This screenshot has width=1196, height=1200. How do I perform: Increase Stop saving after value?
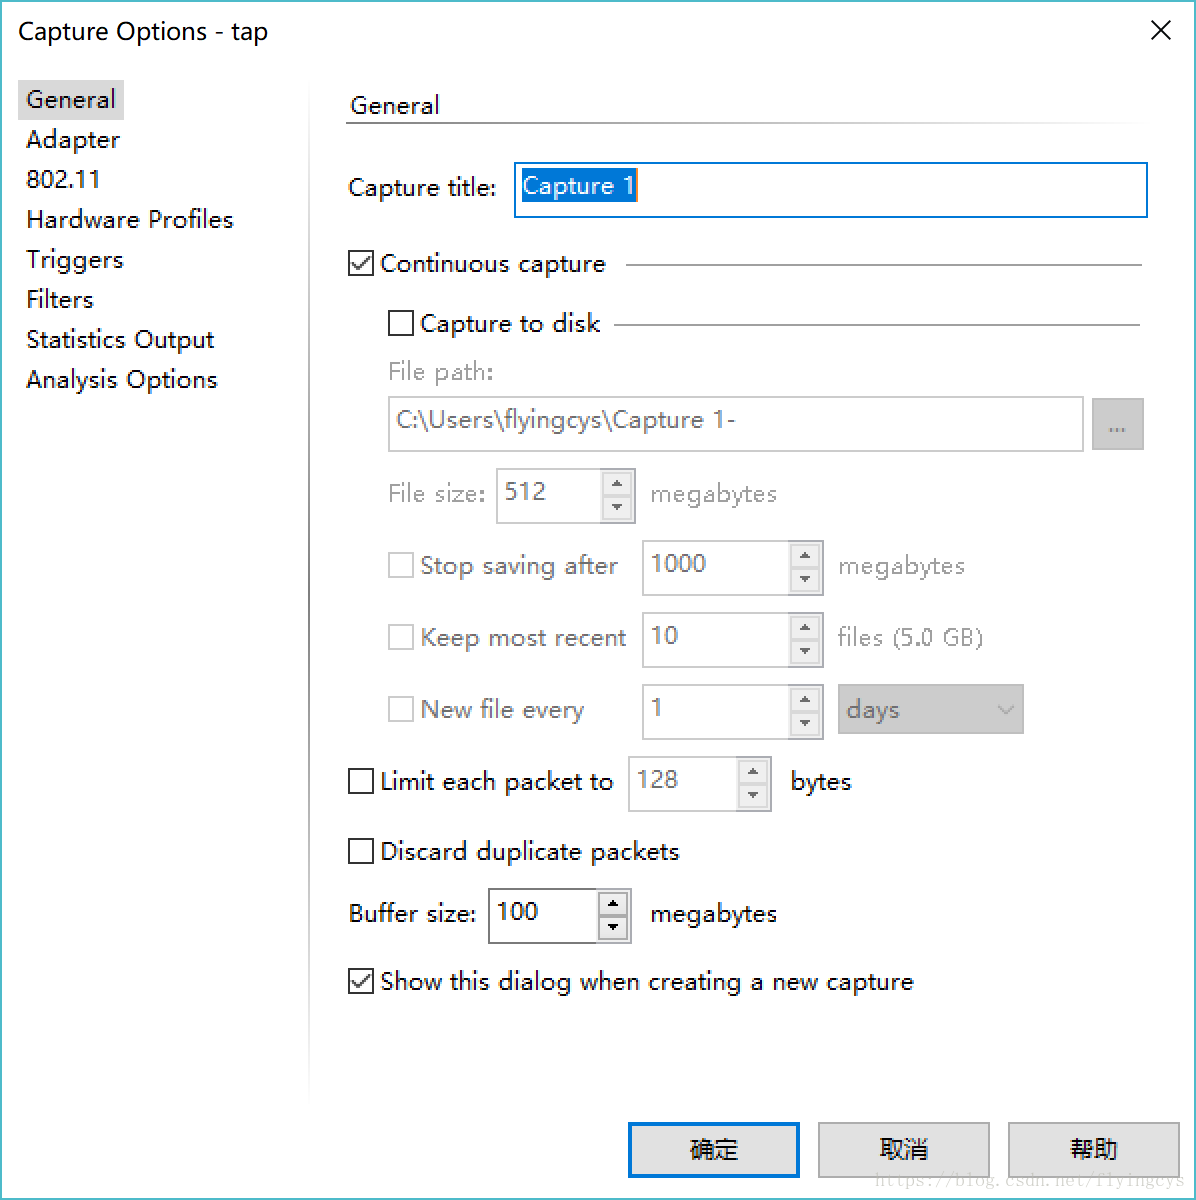[x=805, y=555]
